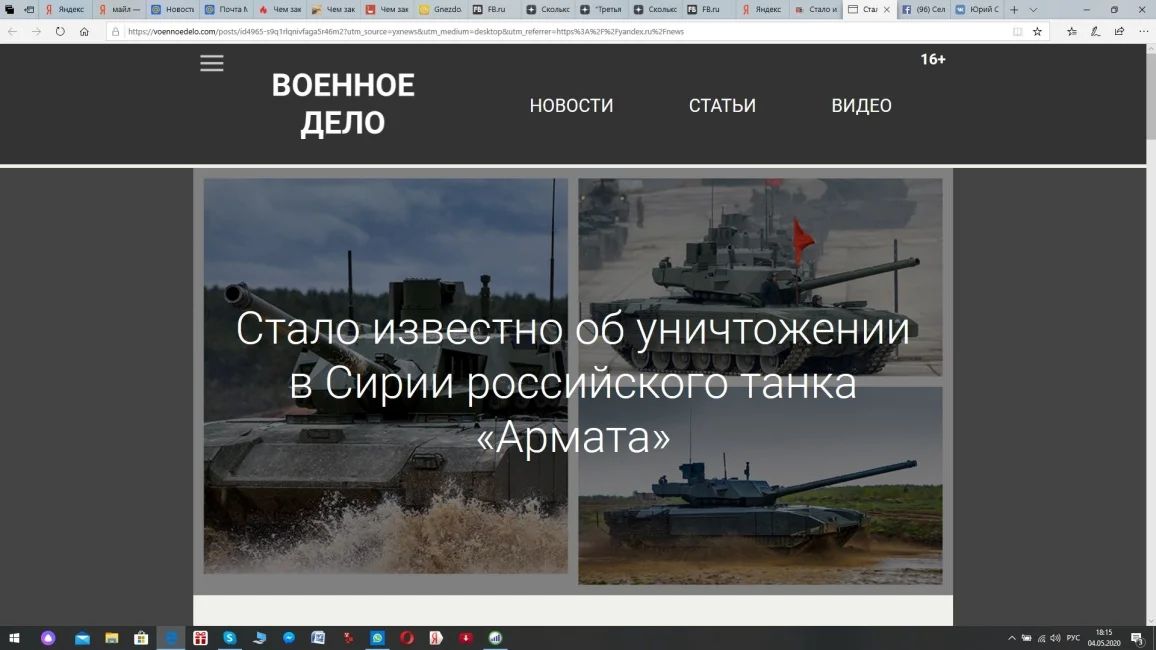Open Skype from the taskbar
The width and height of the screenshot is (1156, 650).
pos(229,638)
